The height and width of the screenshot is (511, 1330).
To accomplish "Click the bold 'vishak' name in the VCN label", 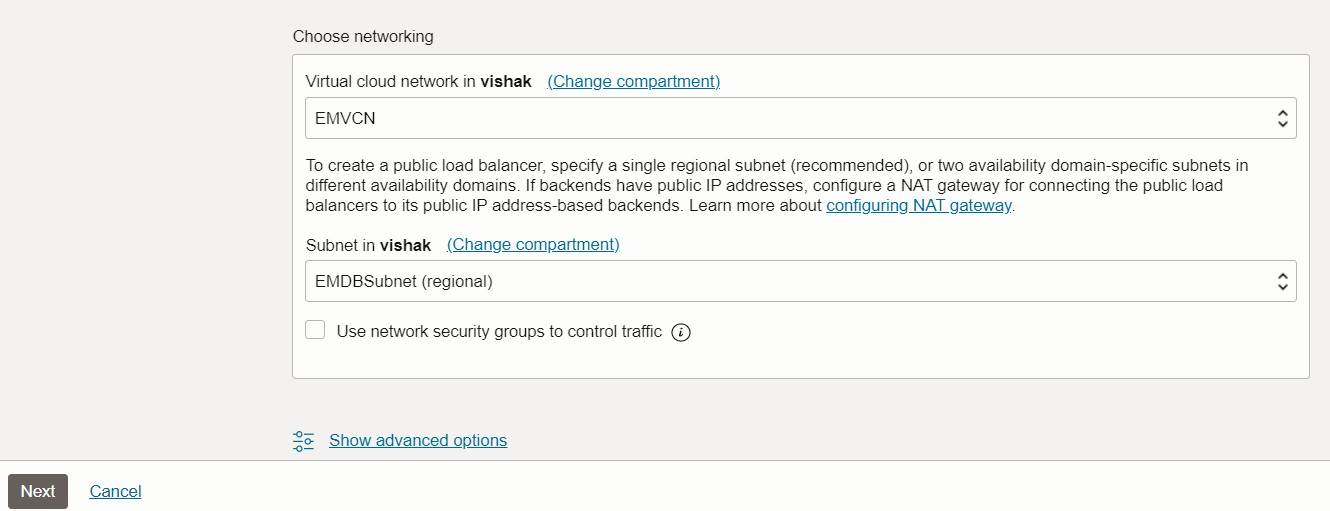I will coord(506,81).
